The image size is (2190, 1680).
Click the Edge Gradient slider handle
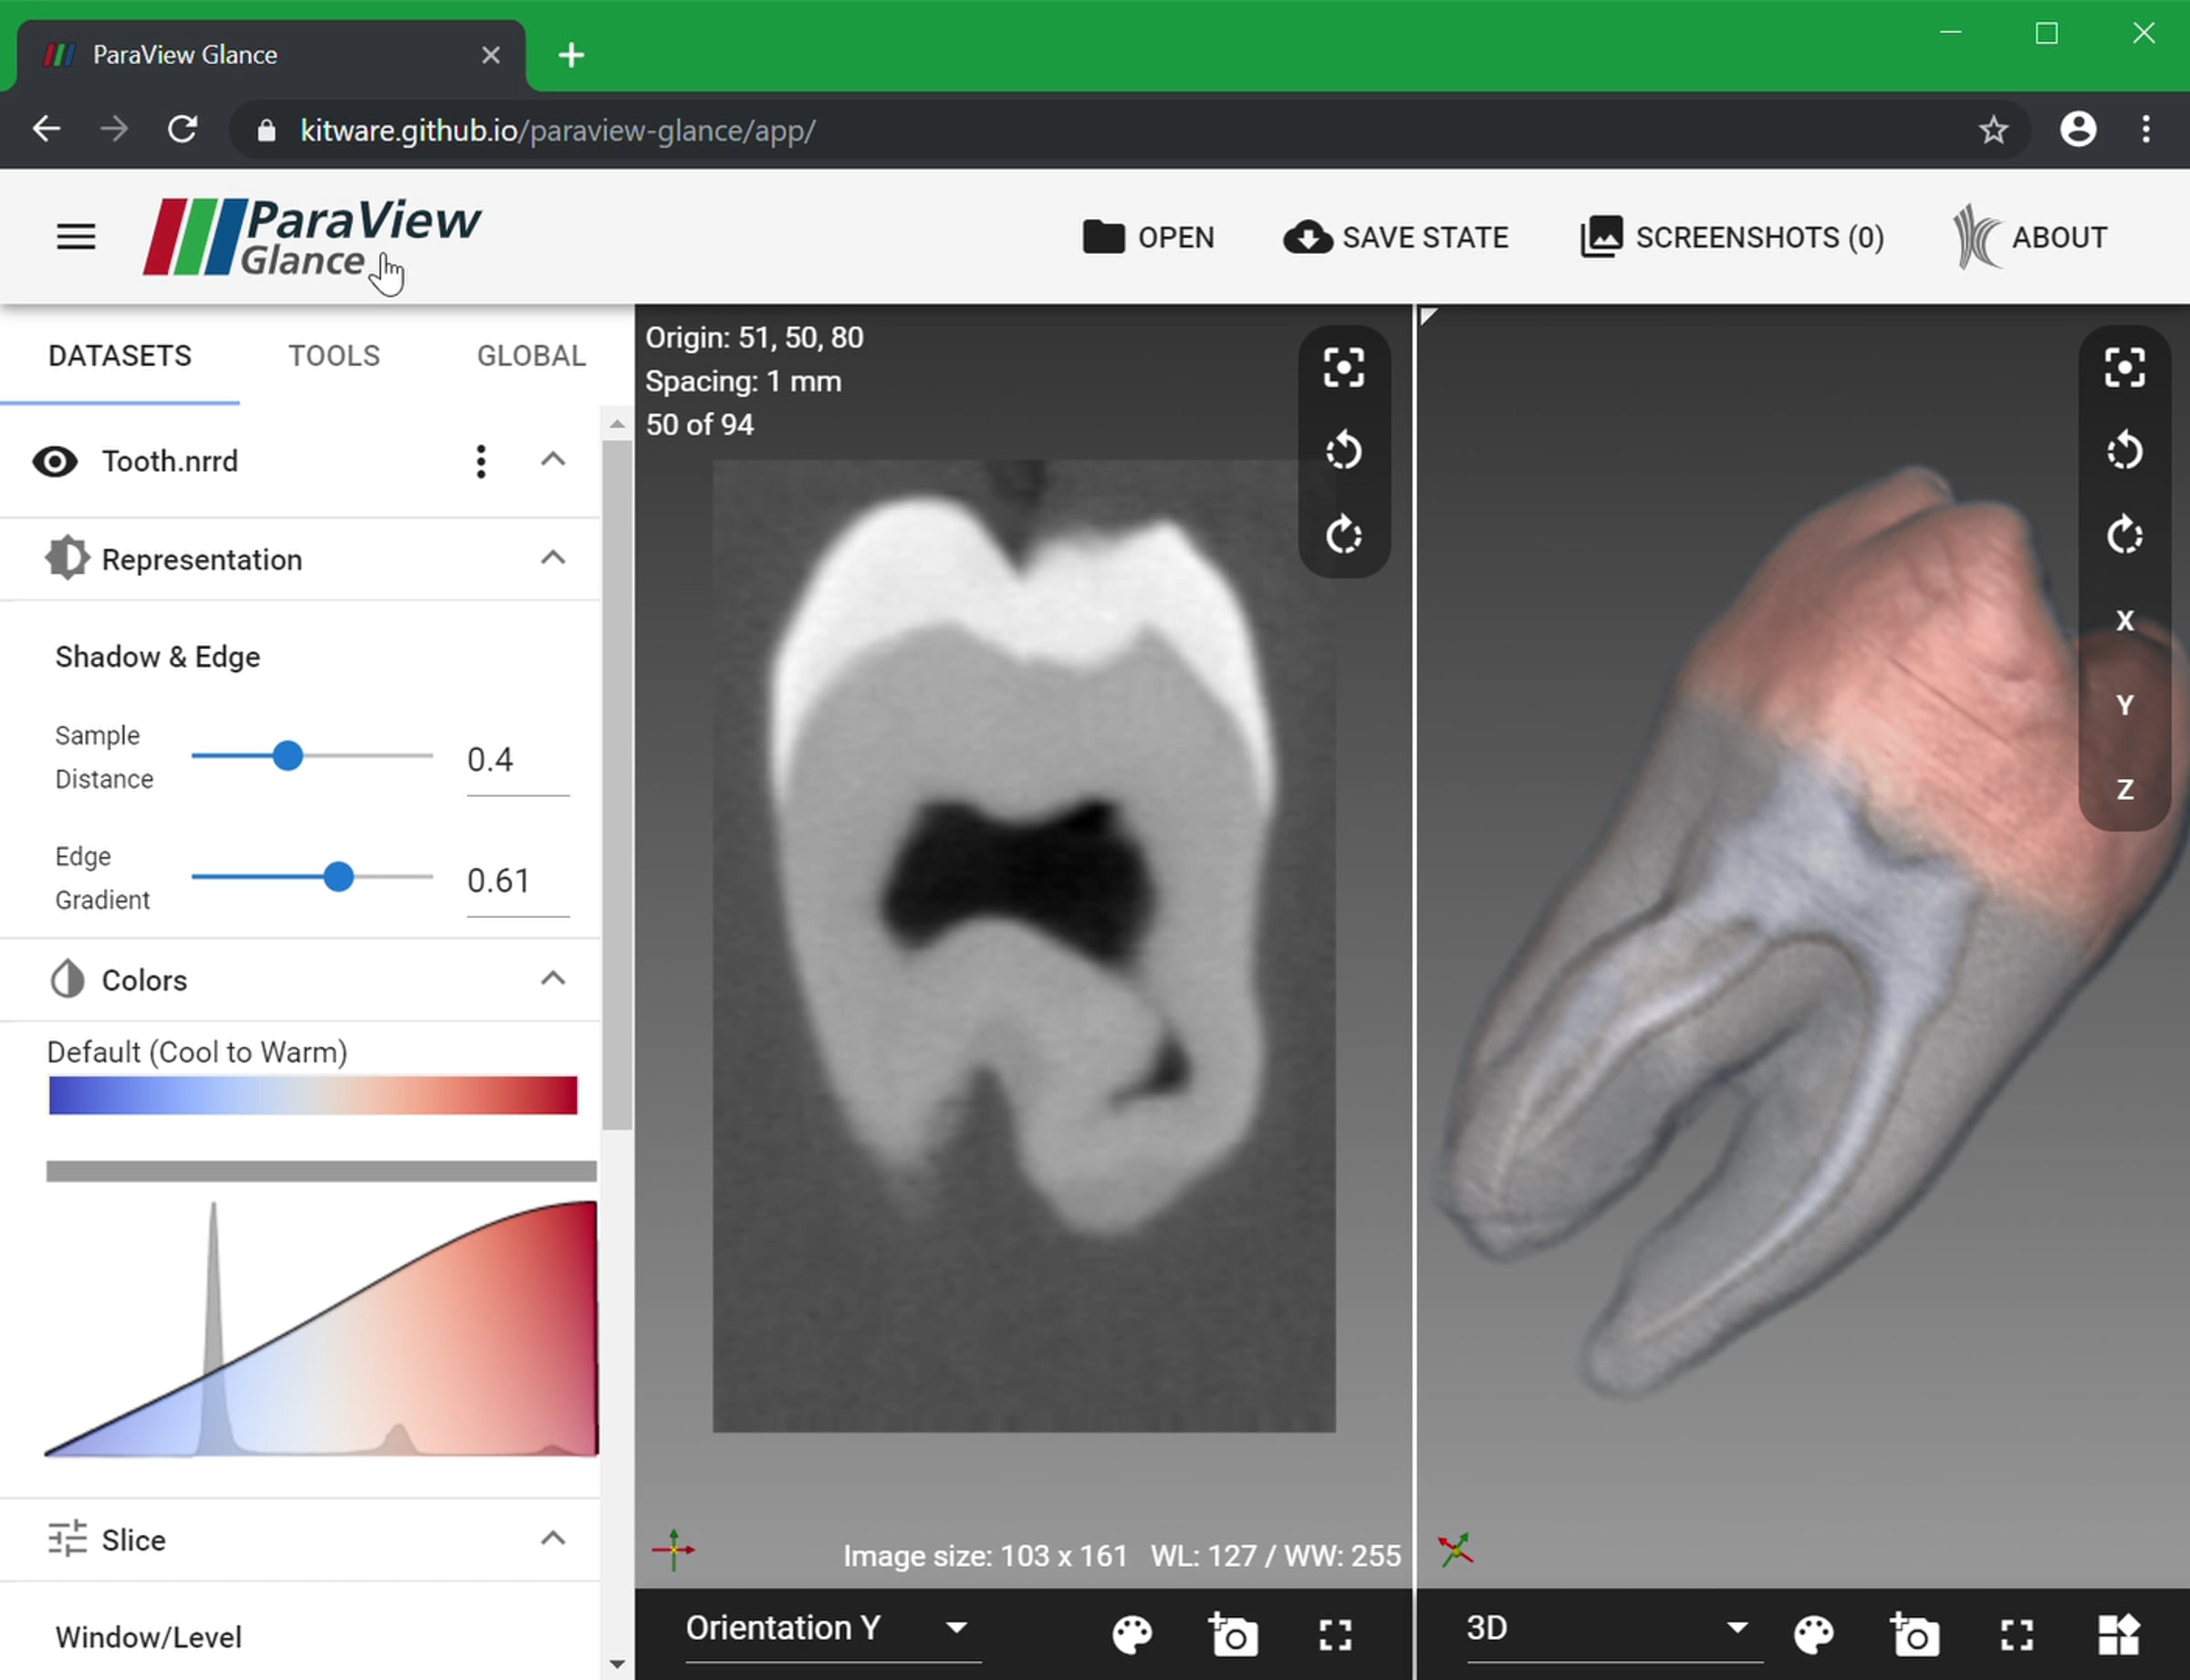click(x=339, y=877)
